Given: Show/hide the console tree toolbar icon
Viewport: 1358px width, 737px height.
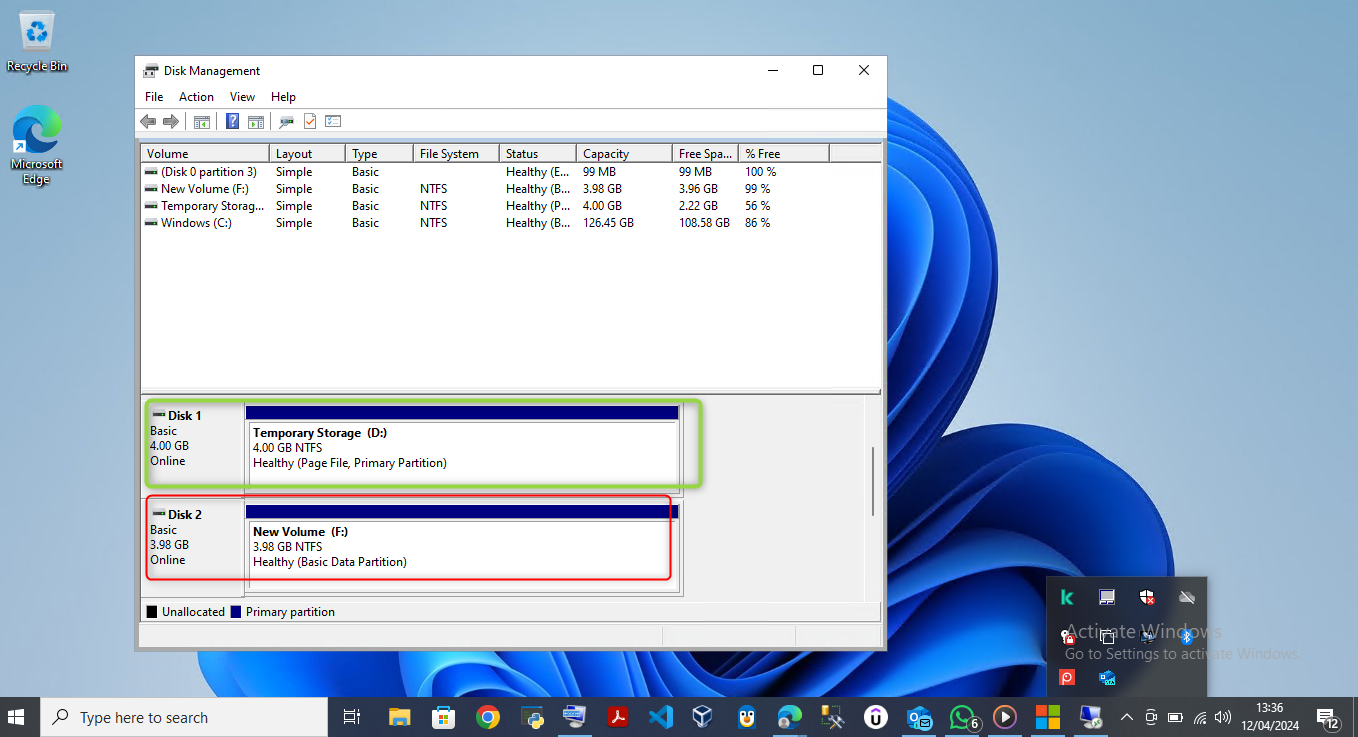Looking at the screenshot, I should point(202,121).
